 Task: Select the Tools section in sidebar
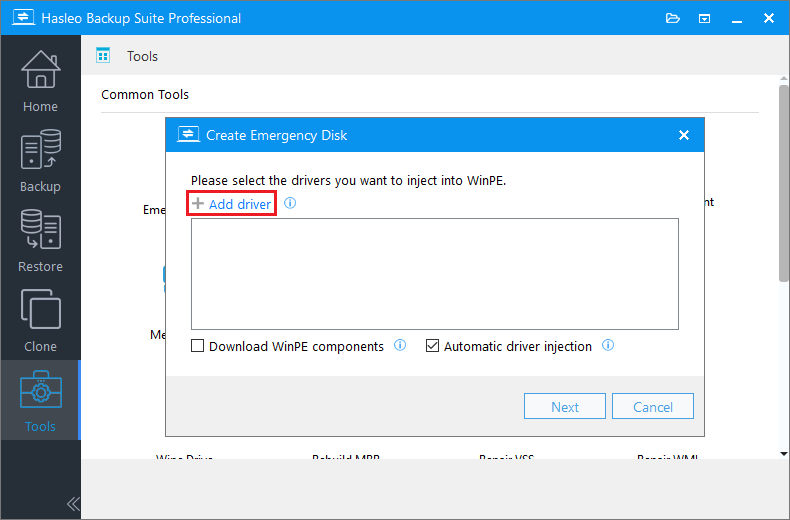(40, 400)
